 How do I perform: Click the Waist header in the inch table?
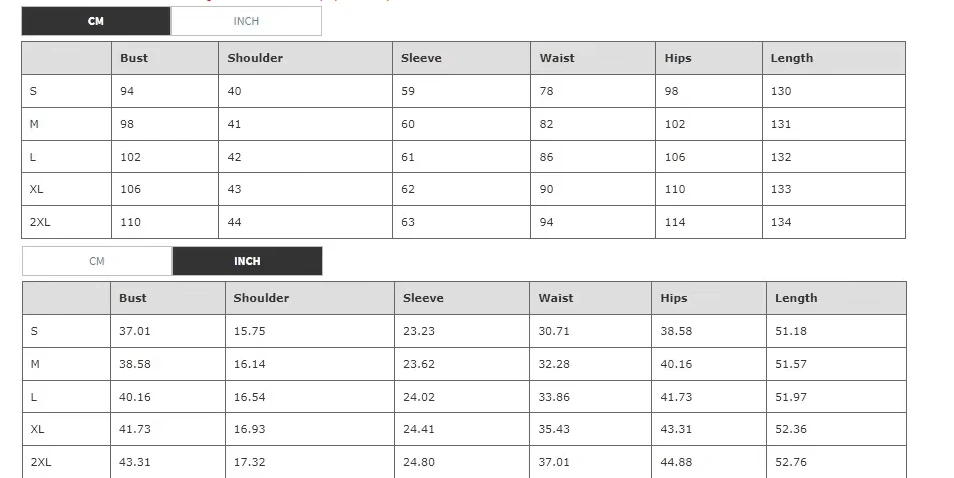[x=556, y=298]
